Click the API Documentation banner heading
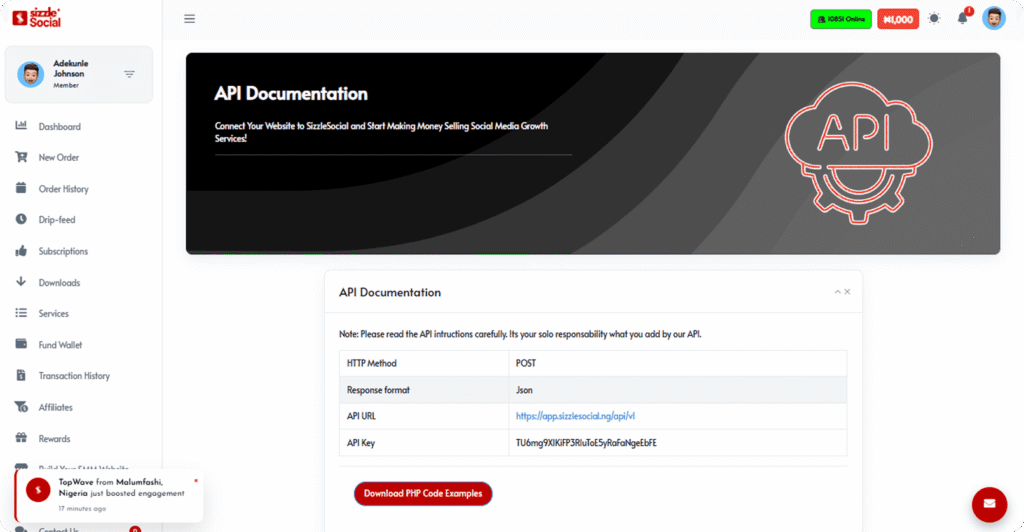 coord(291,93)
